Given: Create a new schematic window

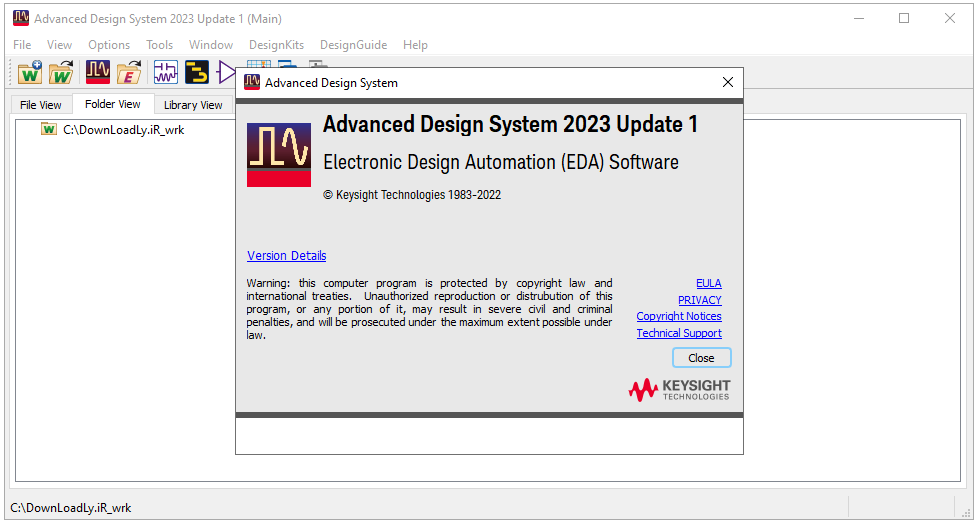Looking at the screenshot, I should pyautogui.click(x=166, y=72).
